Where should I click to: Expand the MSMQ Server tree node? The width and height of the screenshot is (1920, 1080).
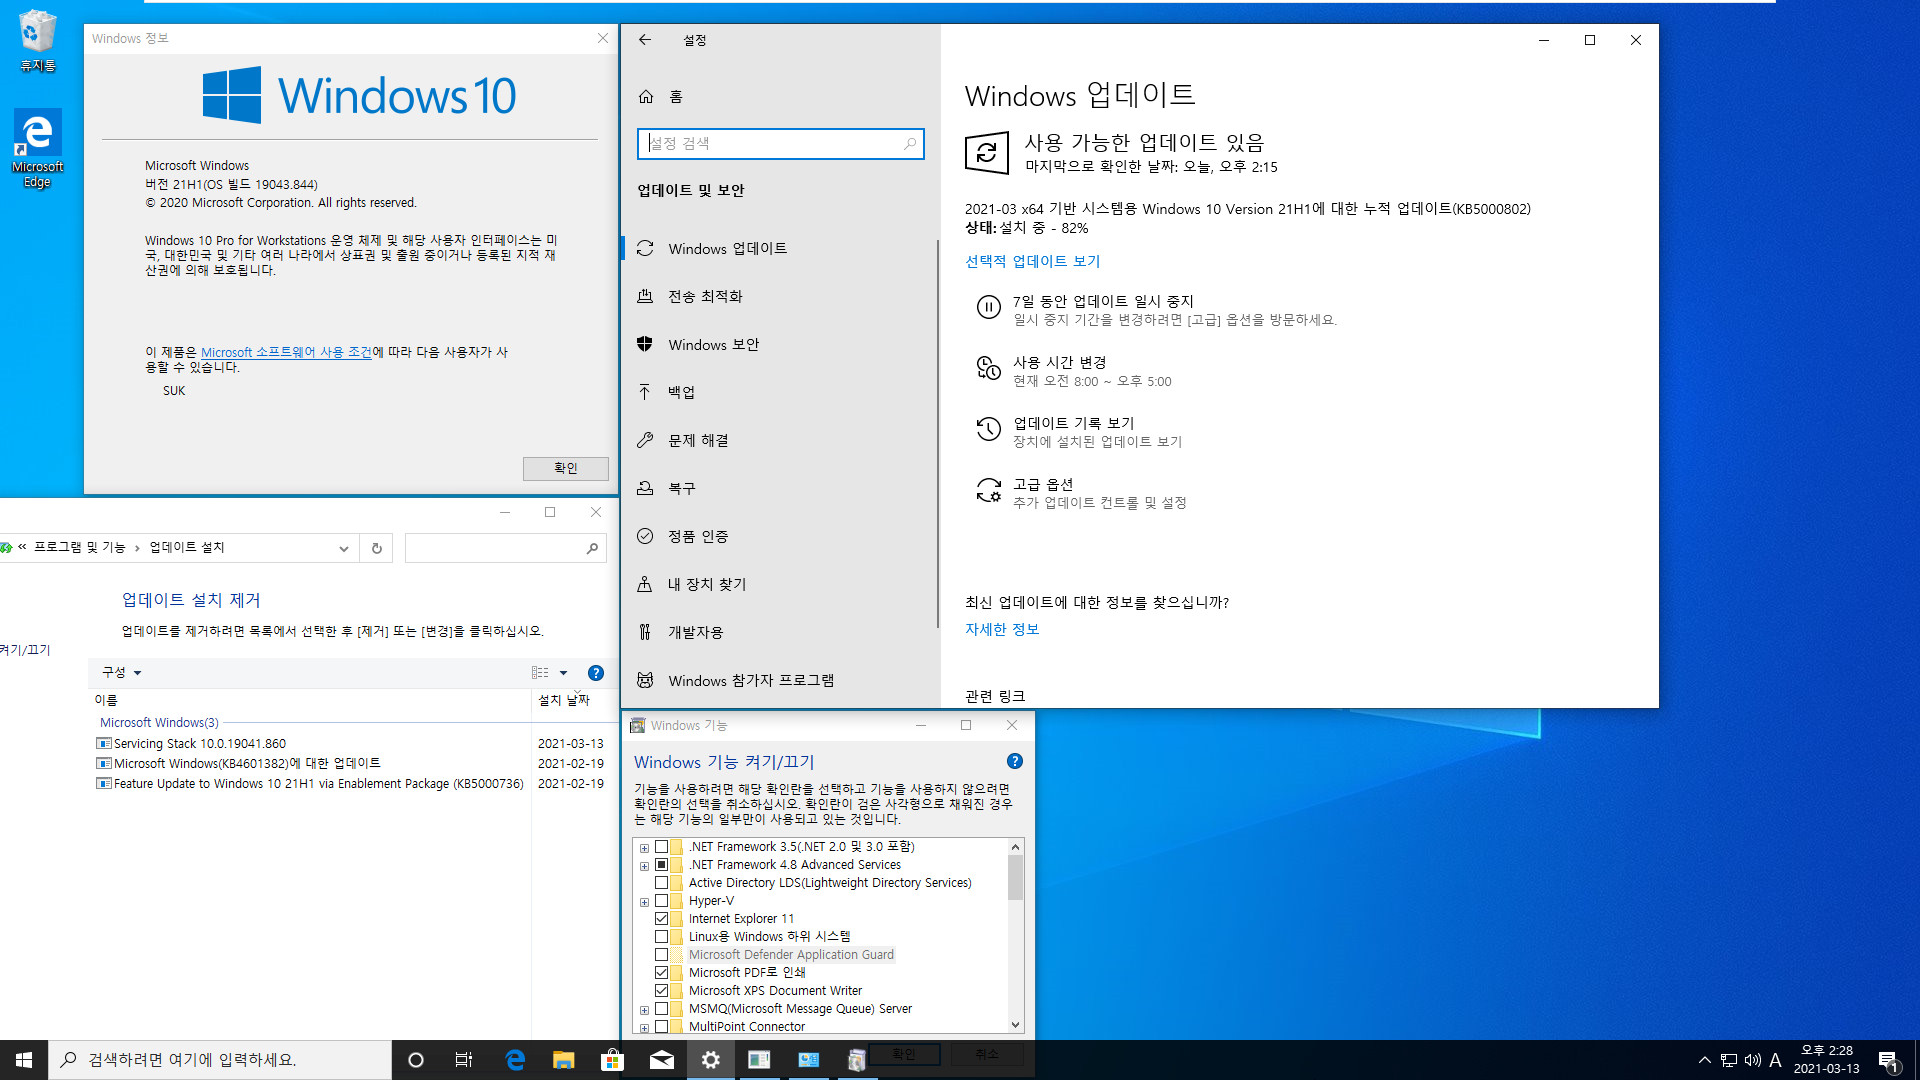(644, 1010)
